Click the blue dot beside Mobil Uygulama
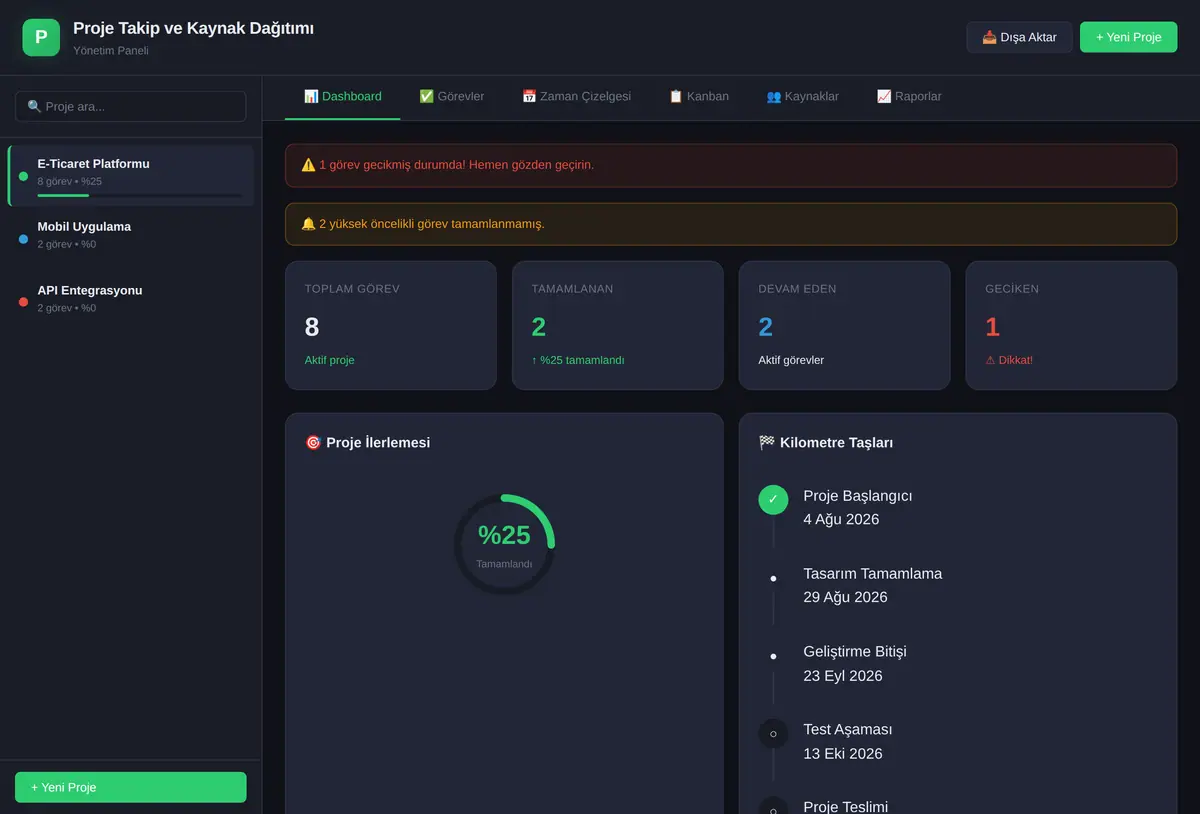 23,239
